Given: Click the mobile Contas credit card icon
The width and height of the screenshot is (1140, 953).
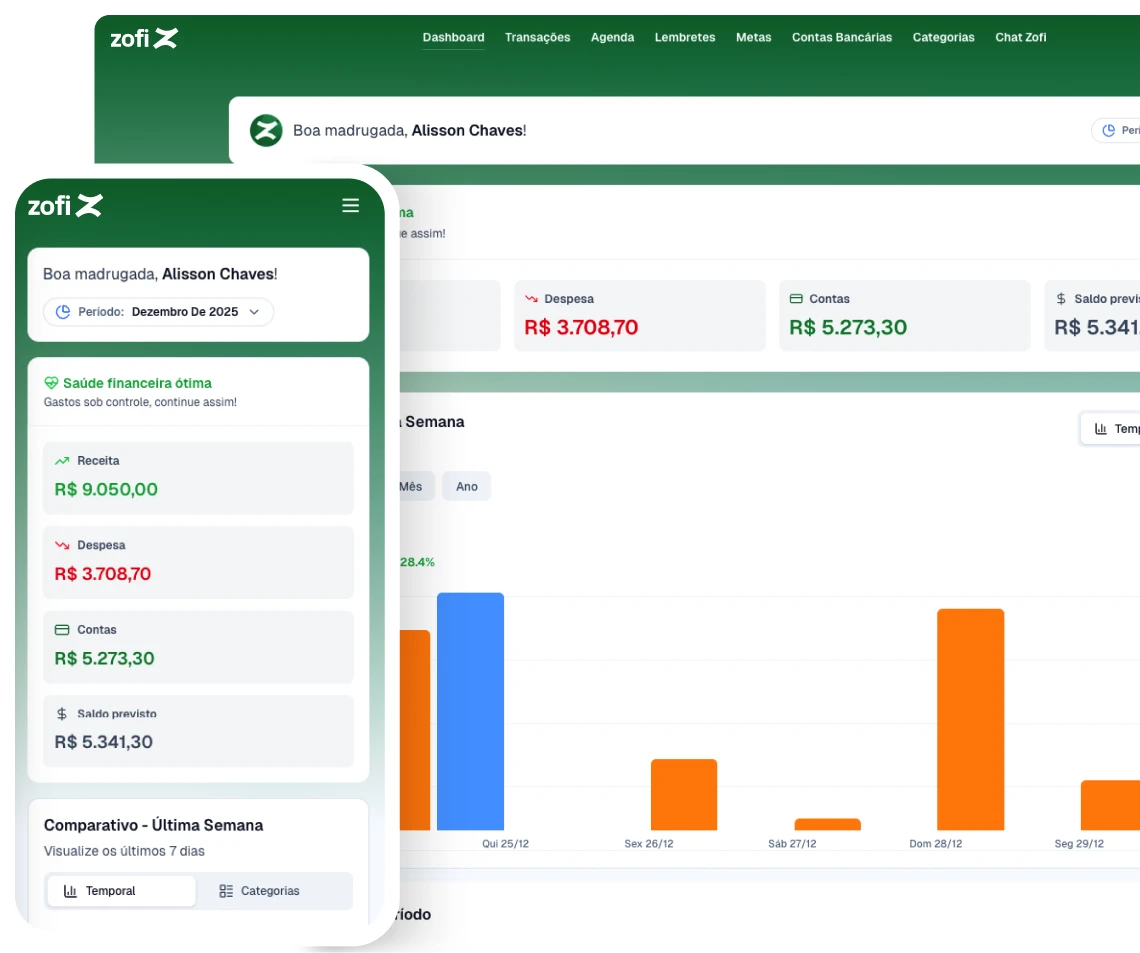Looking at the screenshot, I should click(62, 630).
